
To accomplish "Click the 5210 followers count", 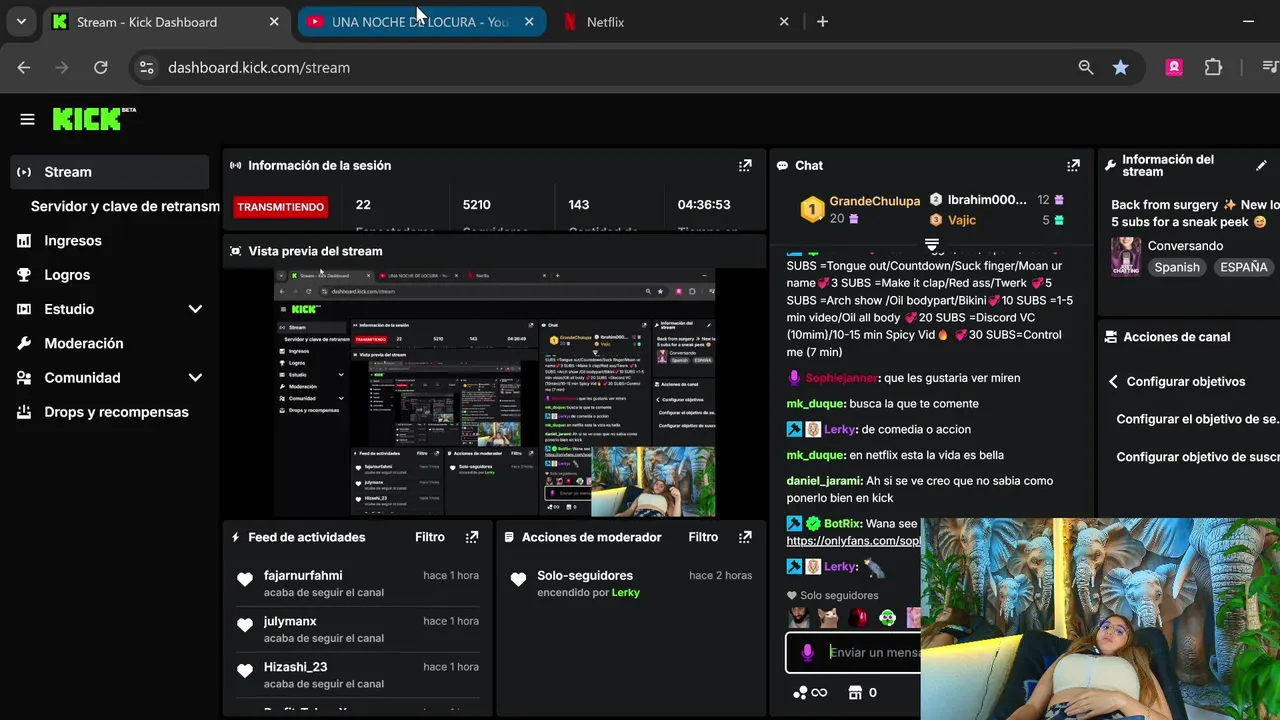I will click(x=477, y=205).
